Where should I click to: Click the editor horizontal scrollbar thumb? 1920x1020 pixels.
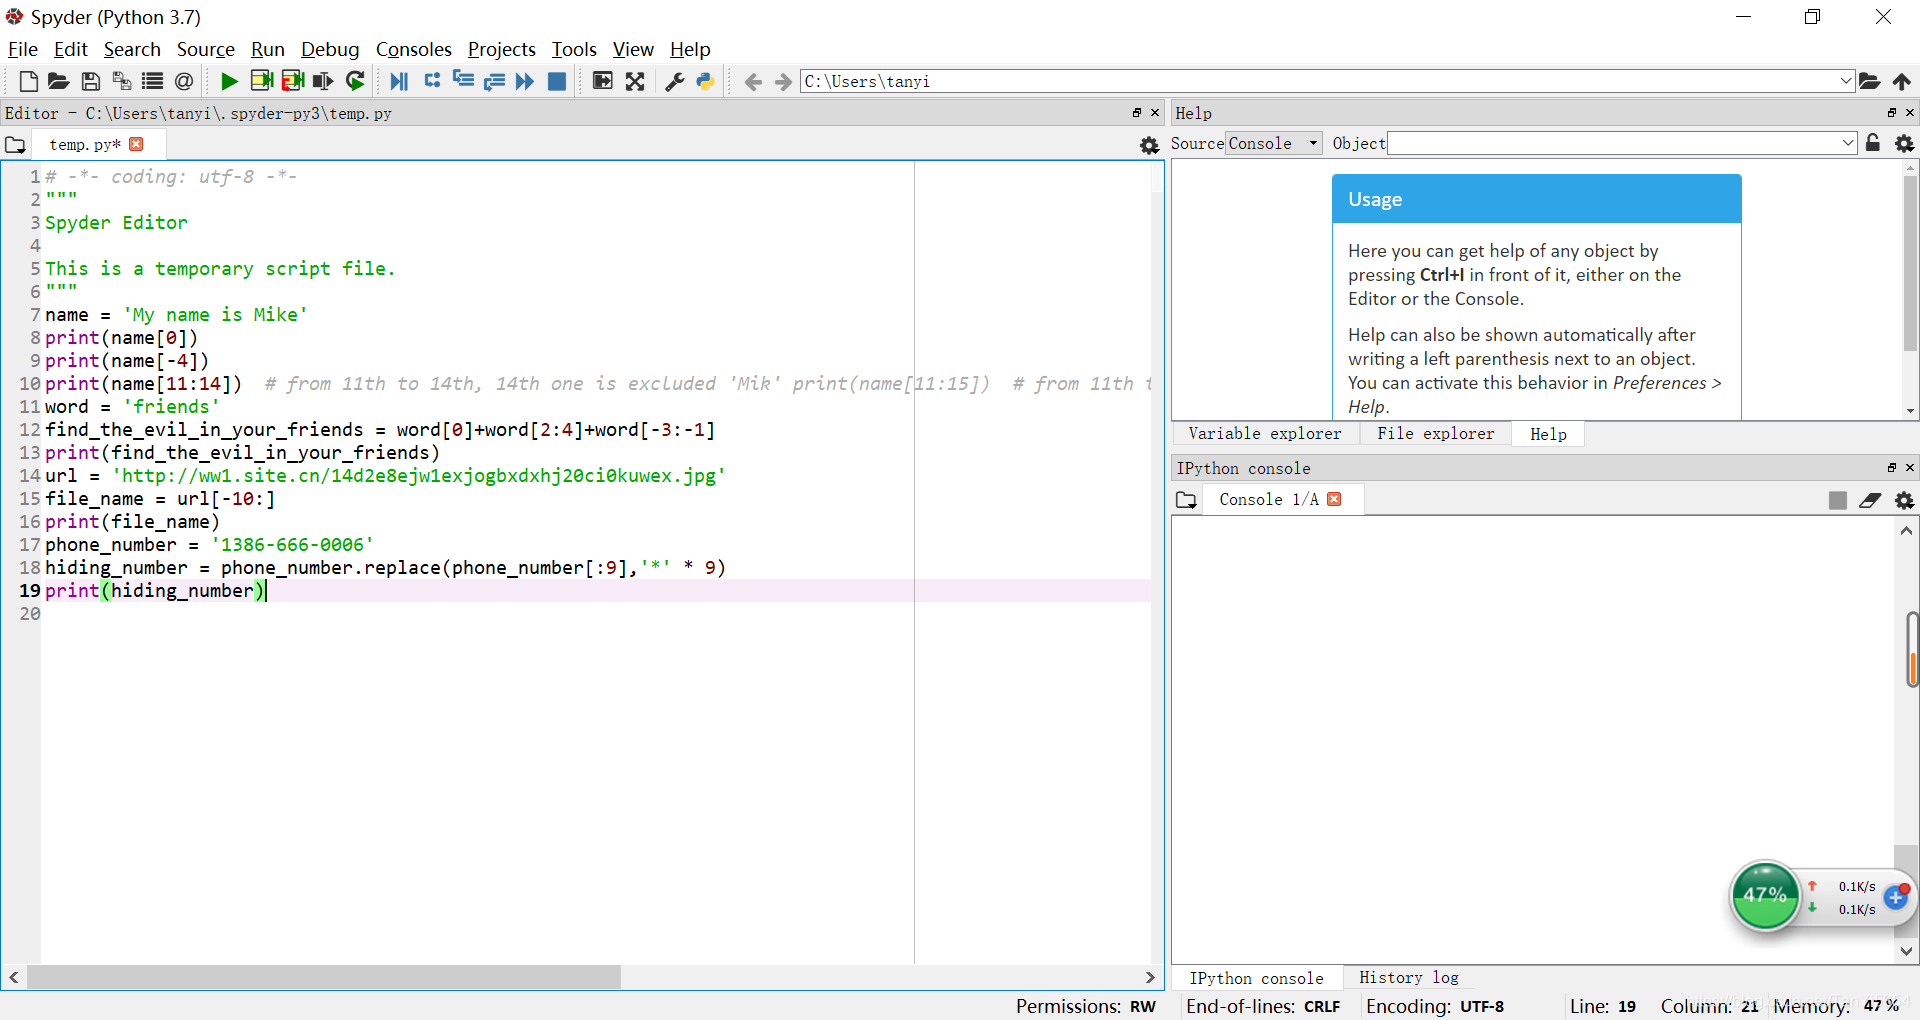[323, 977]
